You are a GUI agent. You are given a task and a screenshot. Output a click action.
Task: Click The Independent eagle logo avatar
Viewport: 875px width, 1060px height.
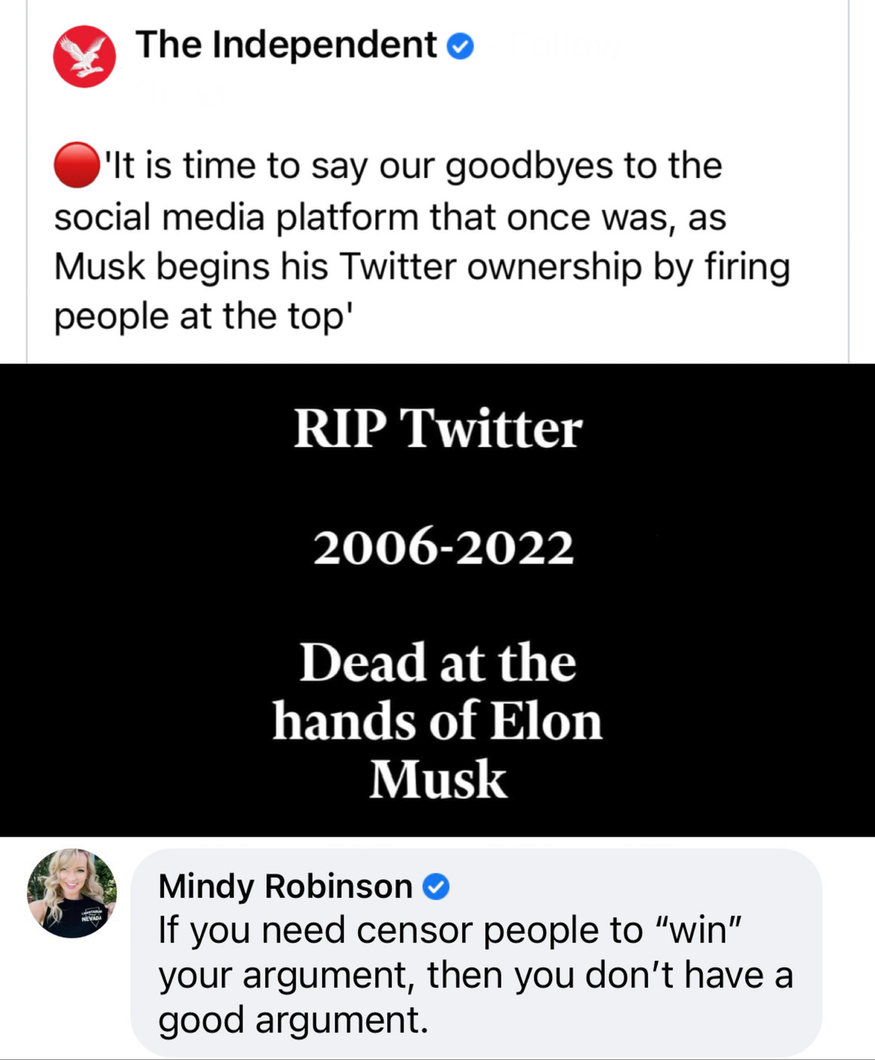coord(84,56)
